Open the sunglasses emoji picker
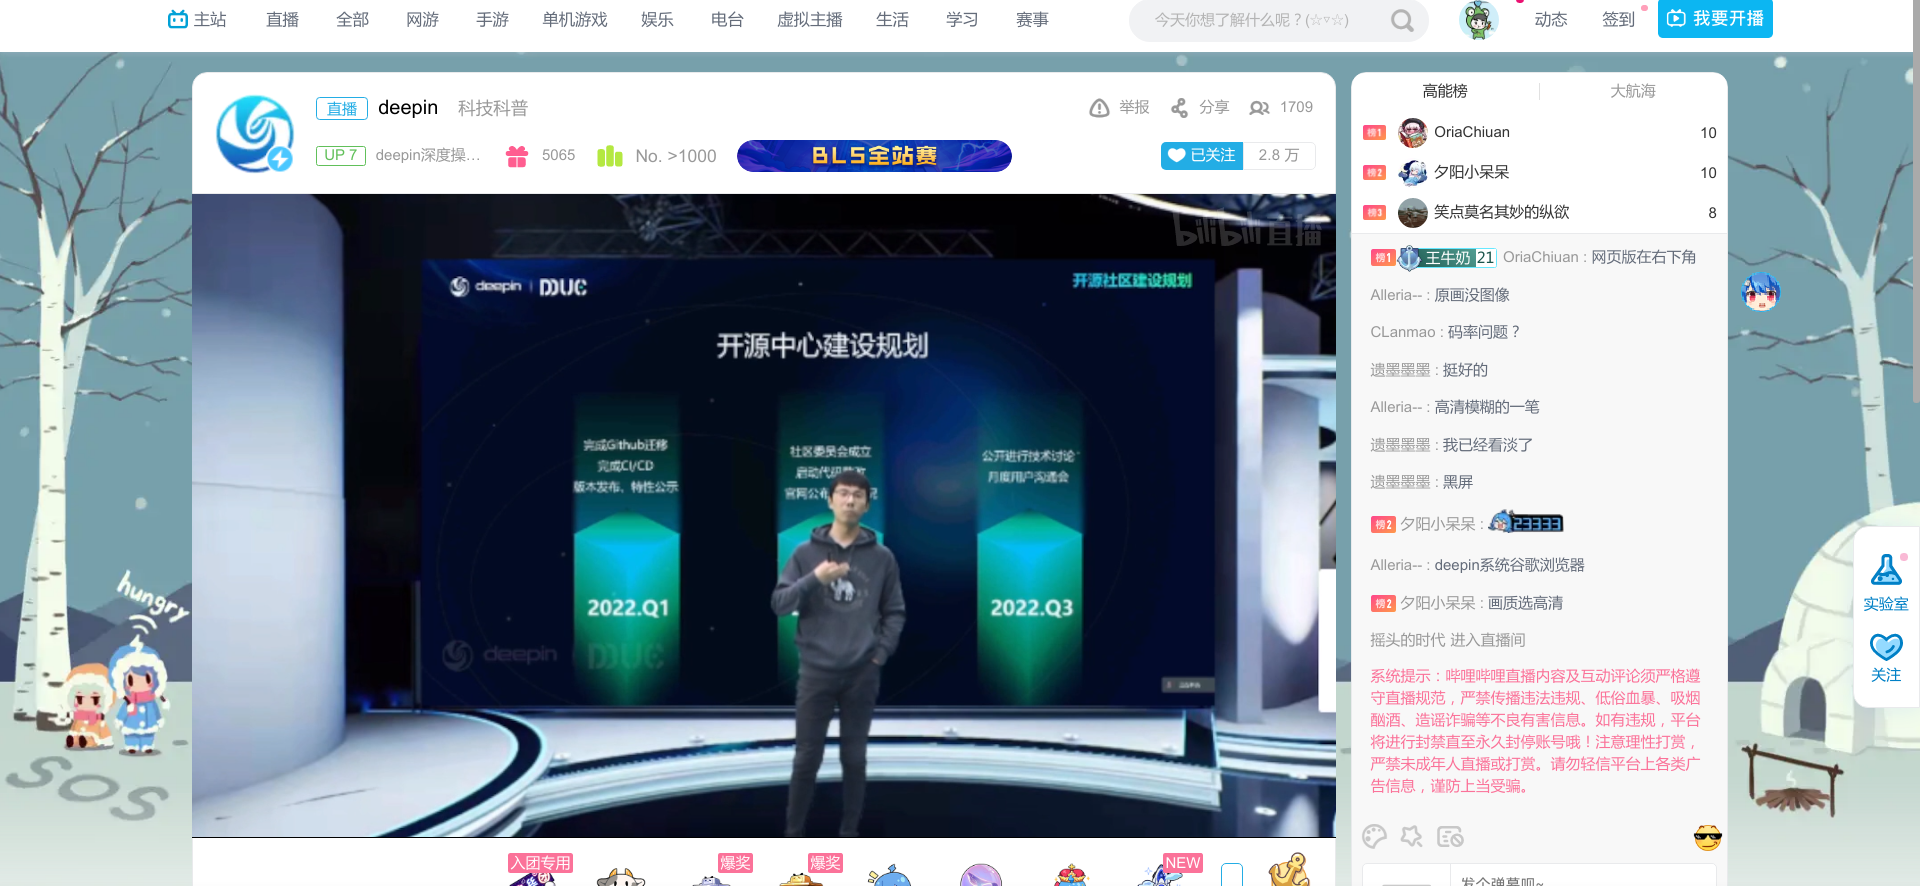This screenshot has height=886, width=1920. pos(1708,837)
